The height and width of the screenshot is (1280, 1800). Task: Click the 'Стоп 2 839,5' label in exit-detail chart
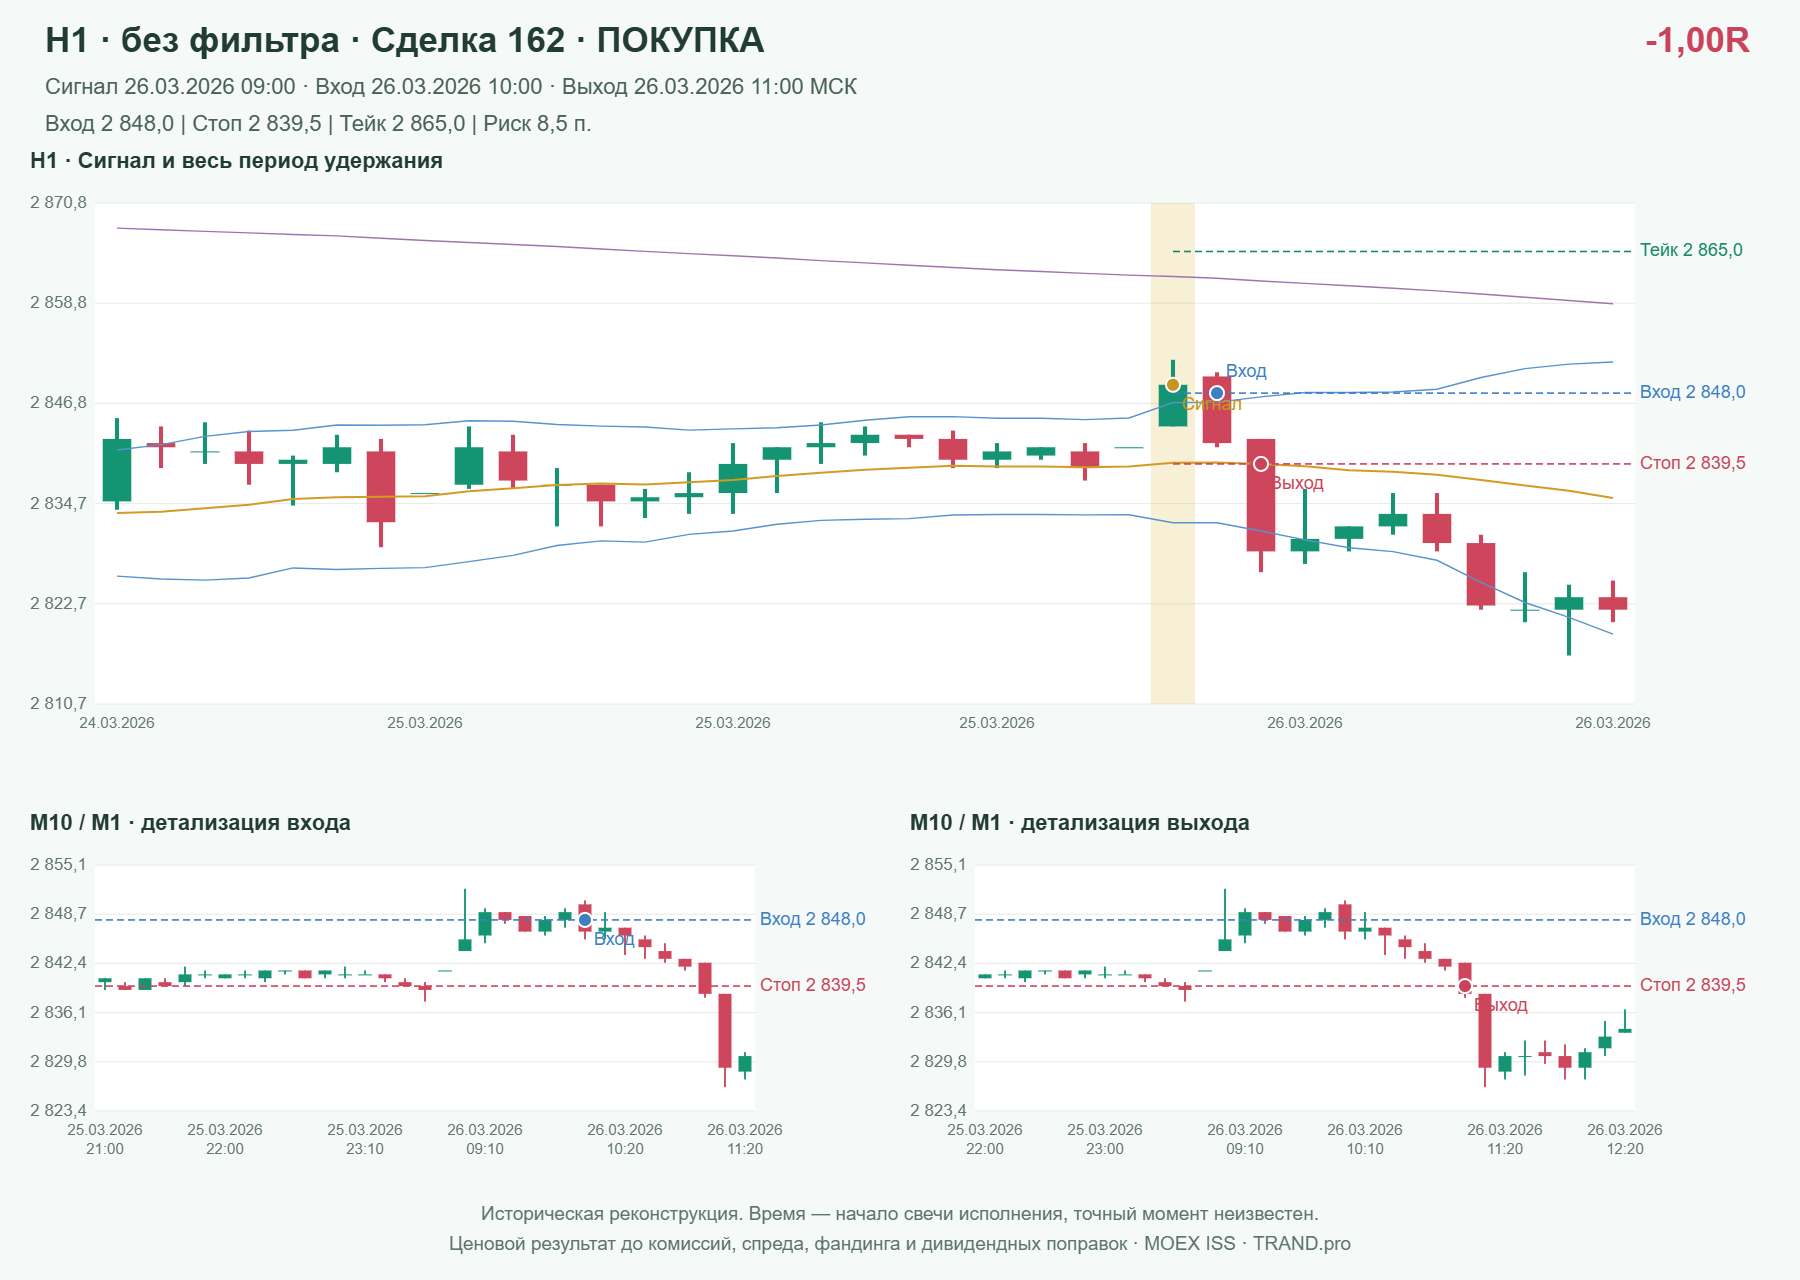coord(1692,985)
